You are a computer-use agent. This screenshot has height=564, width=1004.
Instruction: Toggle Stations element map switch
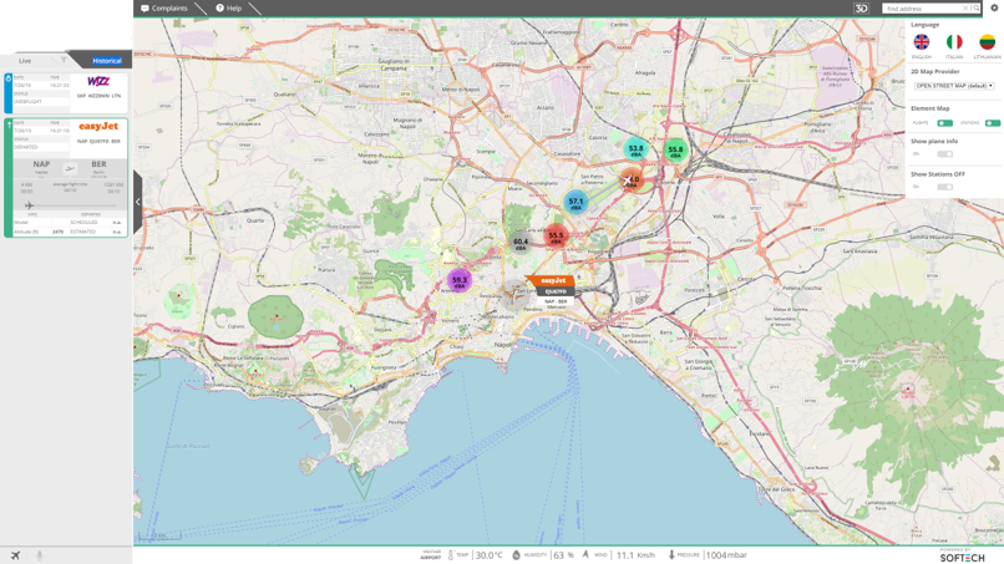(x=992, y=123)
